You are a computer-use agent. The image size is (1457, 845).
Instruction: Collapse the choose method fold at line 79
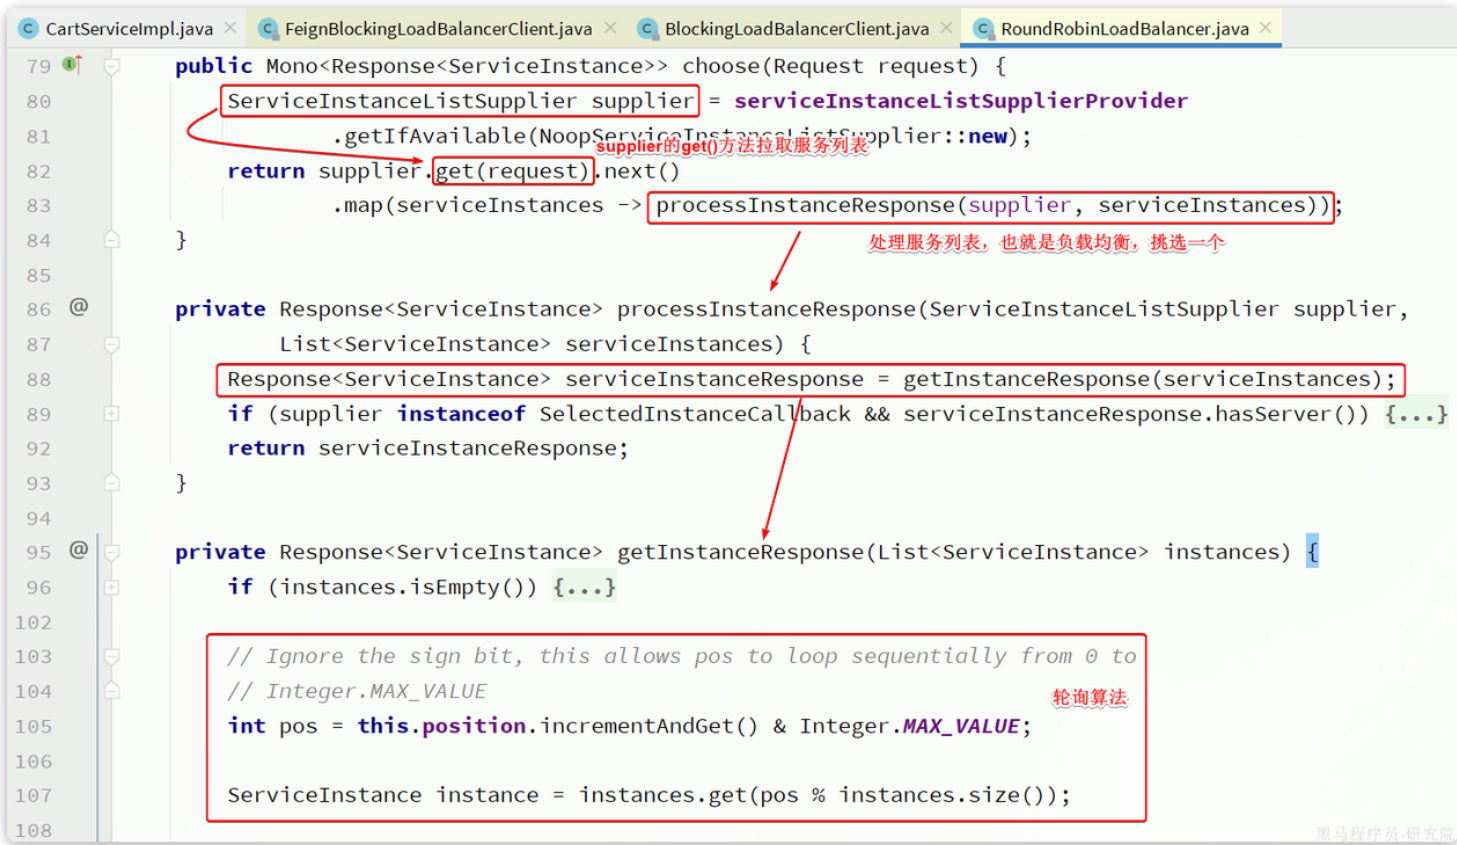pyautogui.click(x=112, y=67)
